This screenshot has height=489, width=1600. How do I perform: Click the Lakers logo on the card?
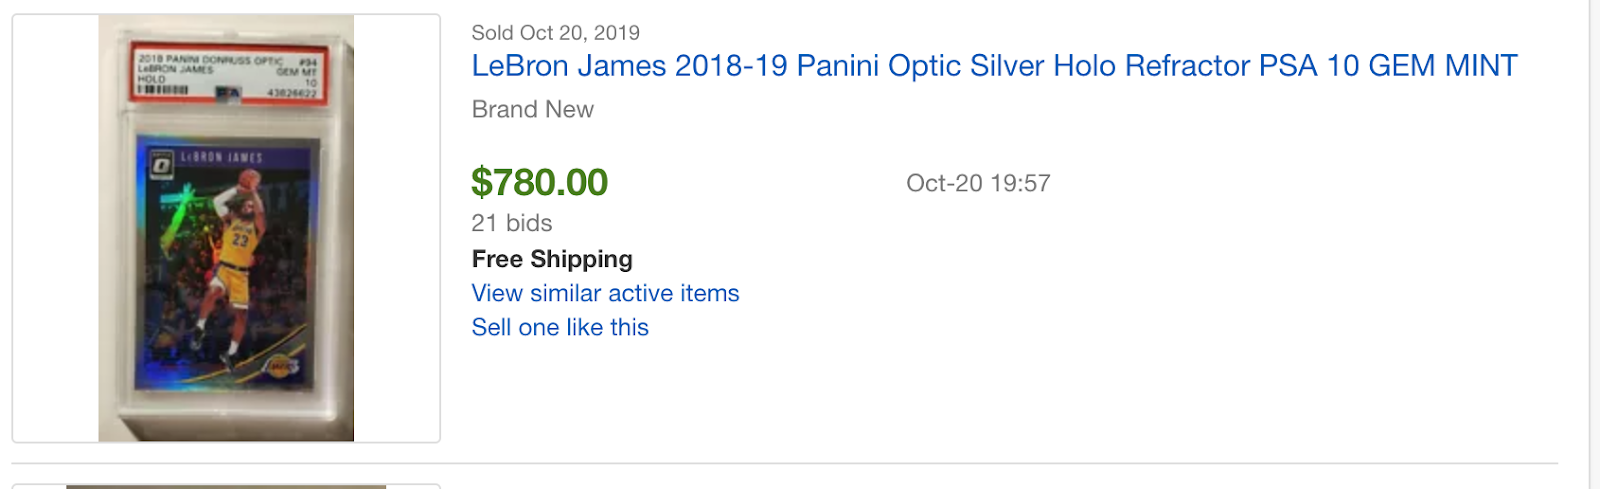pos(280,368)
